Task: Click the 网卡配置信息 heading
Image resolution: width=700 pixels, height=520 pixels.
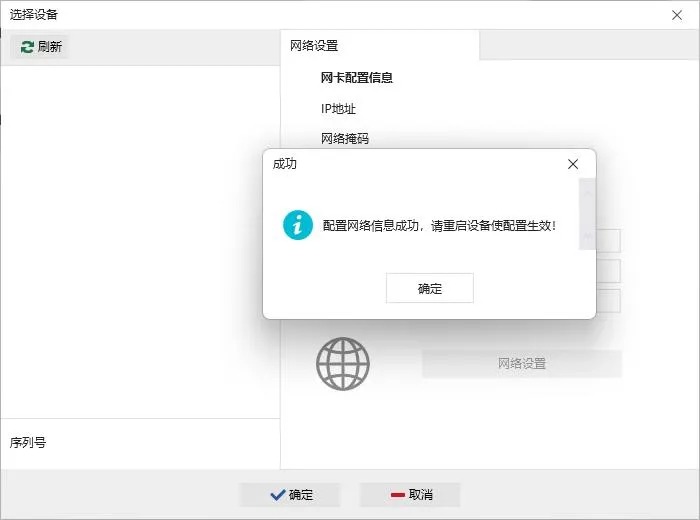Action: pyautogui.click(x=357, y=78)
